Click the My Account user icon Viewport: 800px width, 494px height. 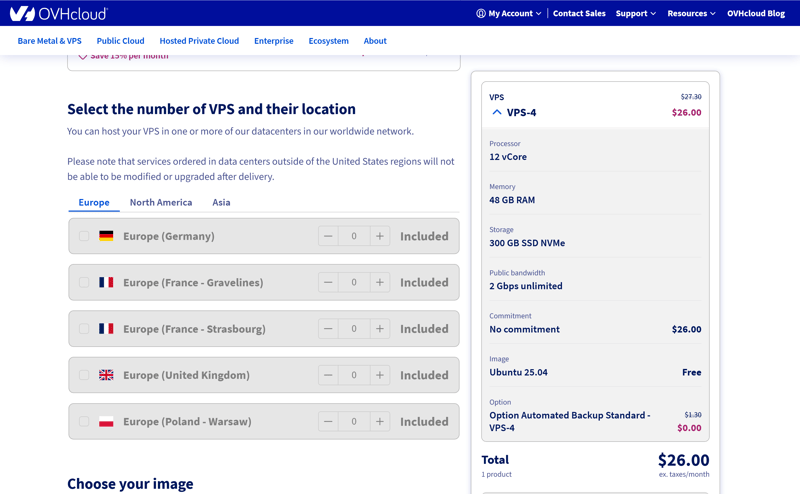point(481,14)
